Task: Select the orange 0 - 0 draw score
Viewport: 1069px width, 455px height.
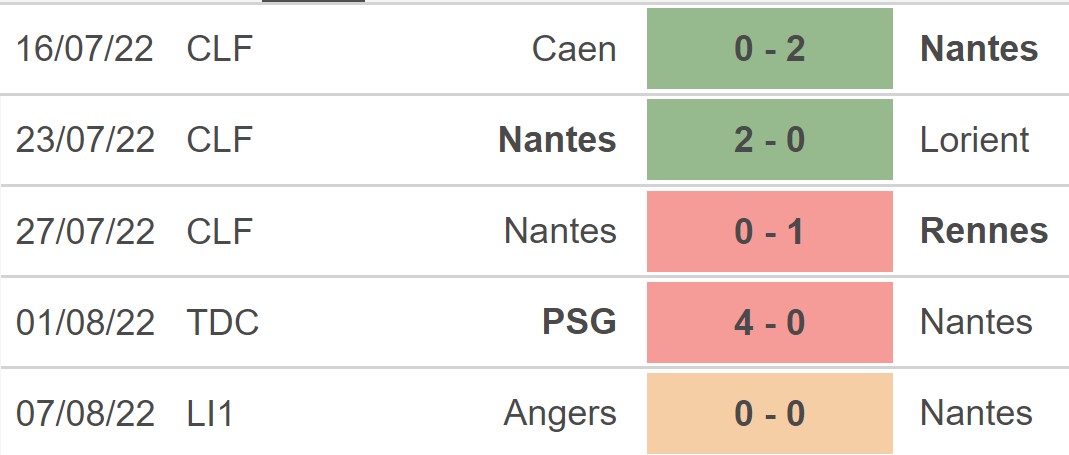Action: [x=769, y=413]
